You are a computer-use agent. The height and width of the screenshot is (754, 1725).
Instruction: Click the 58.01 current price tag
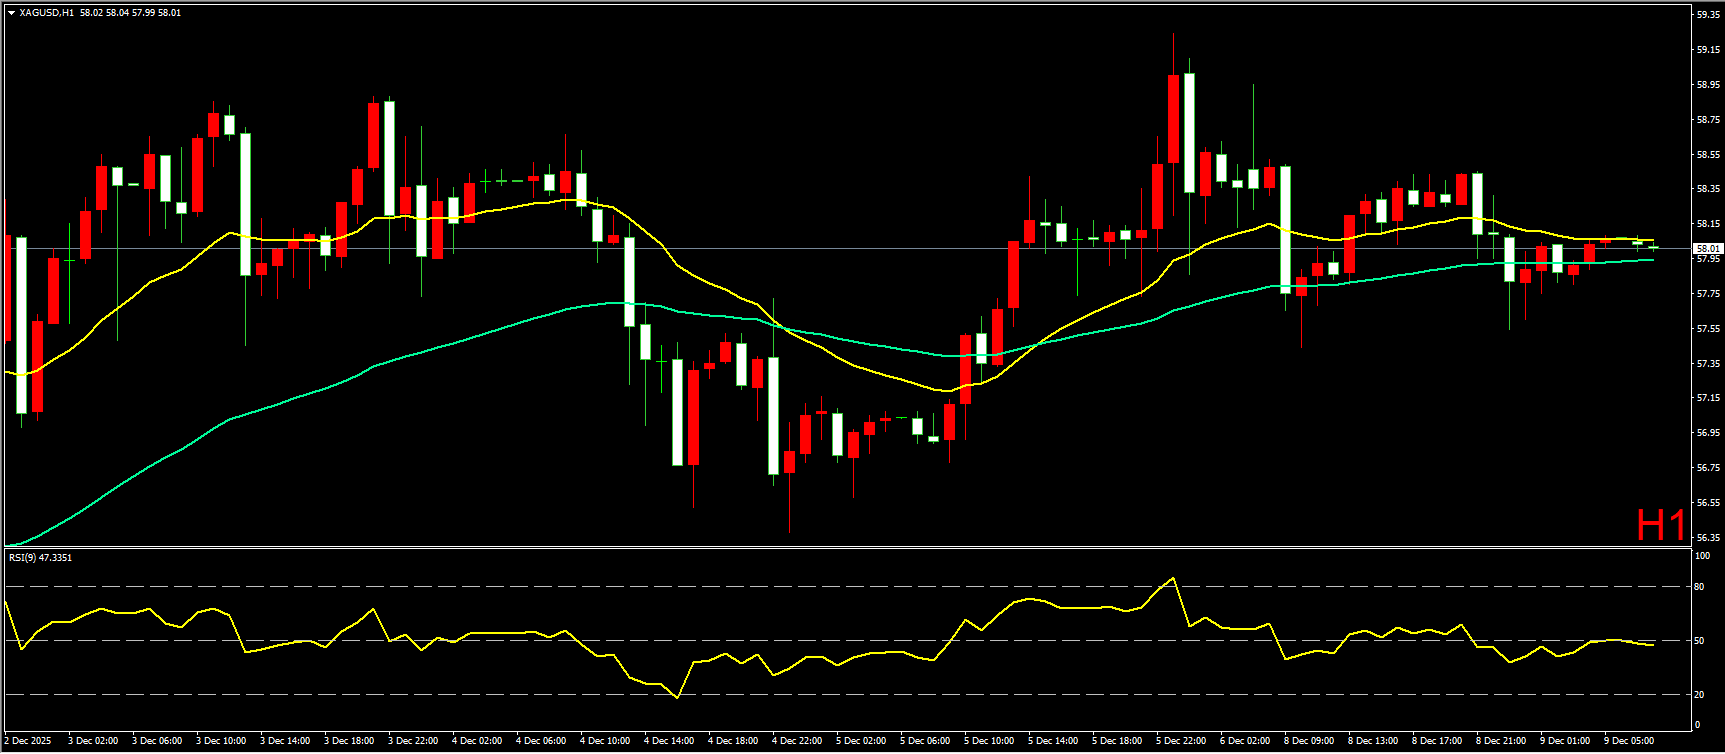coord(1707,248)
